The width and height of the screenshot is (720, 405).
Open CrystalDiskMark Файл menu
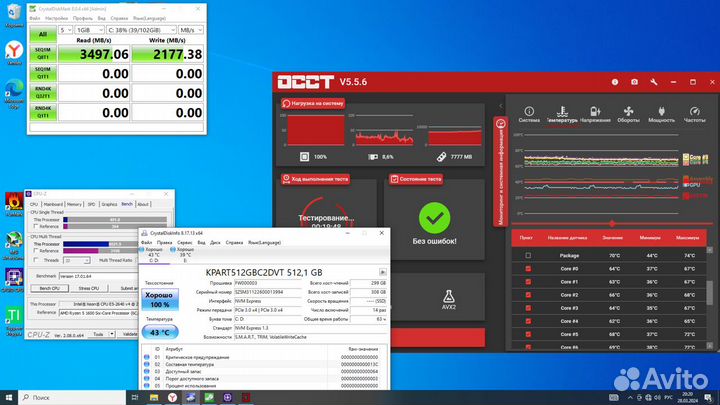(34, 18)
